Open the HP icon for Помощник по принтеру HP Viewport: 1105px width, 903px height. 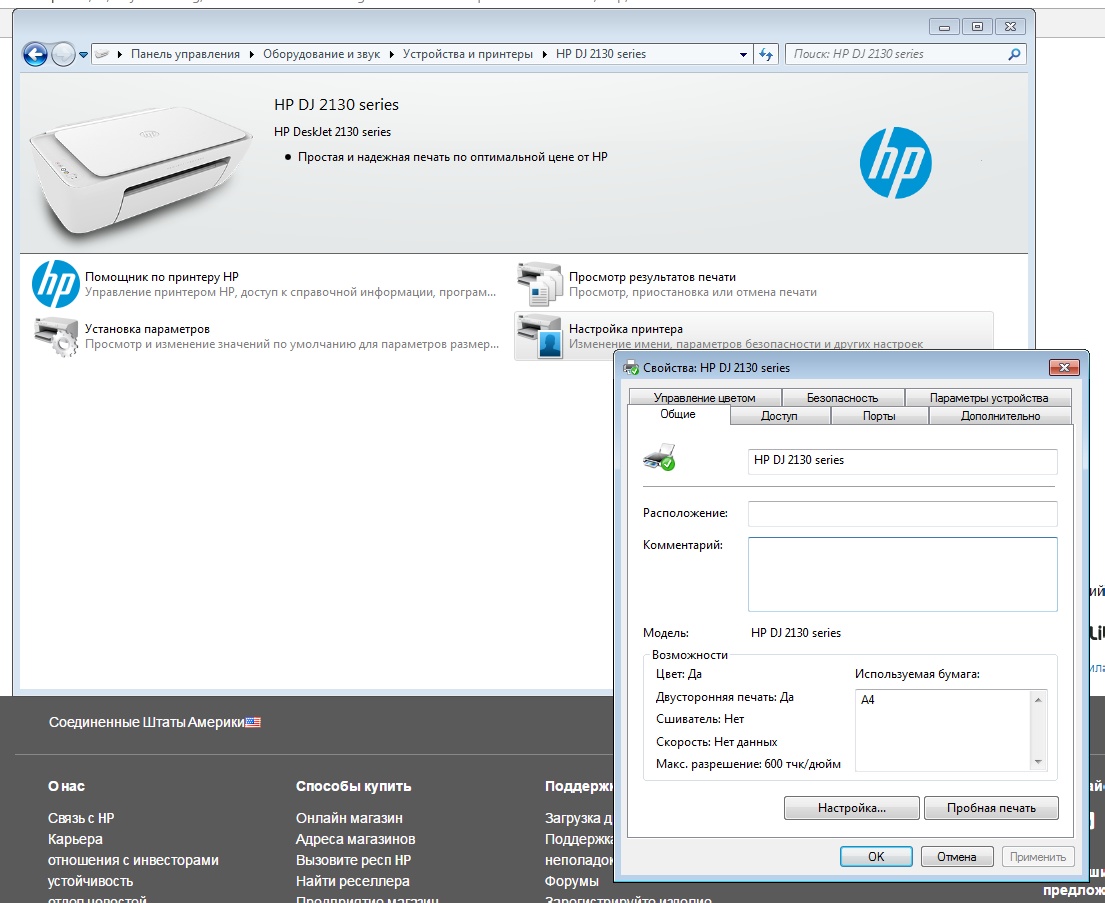pos(56,284)
